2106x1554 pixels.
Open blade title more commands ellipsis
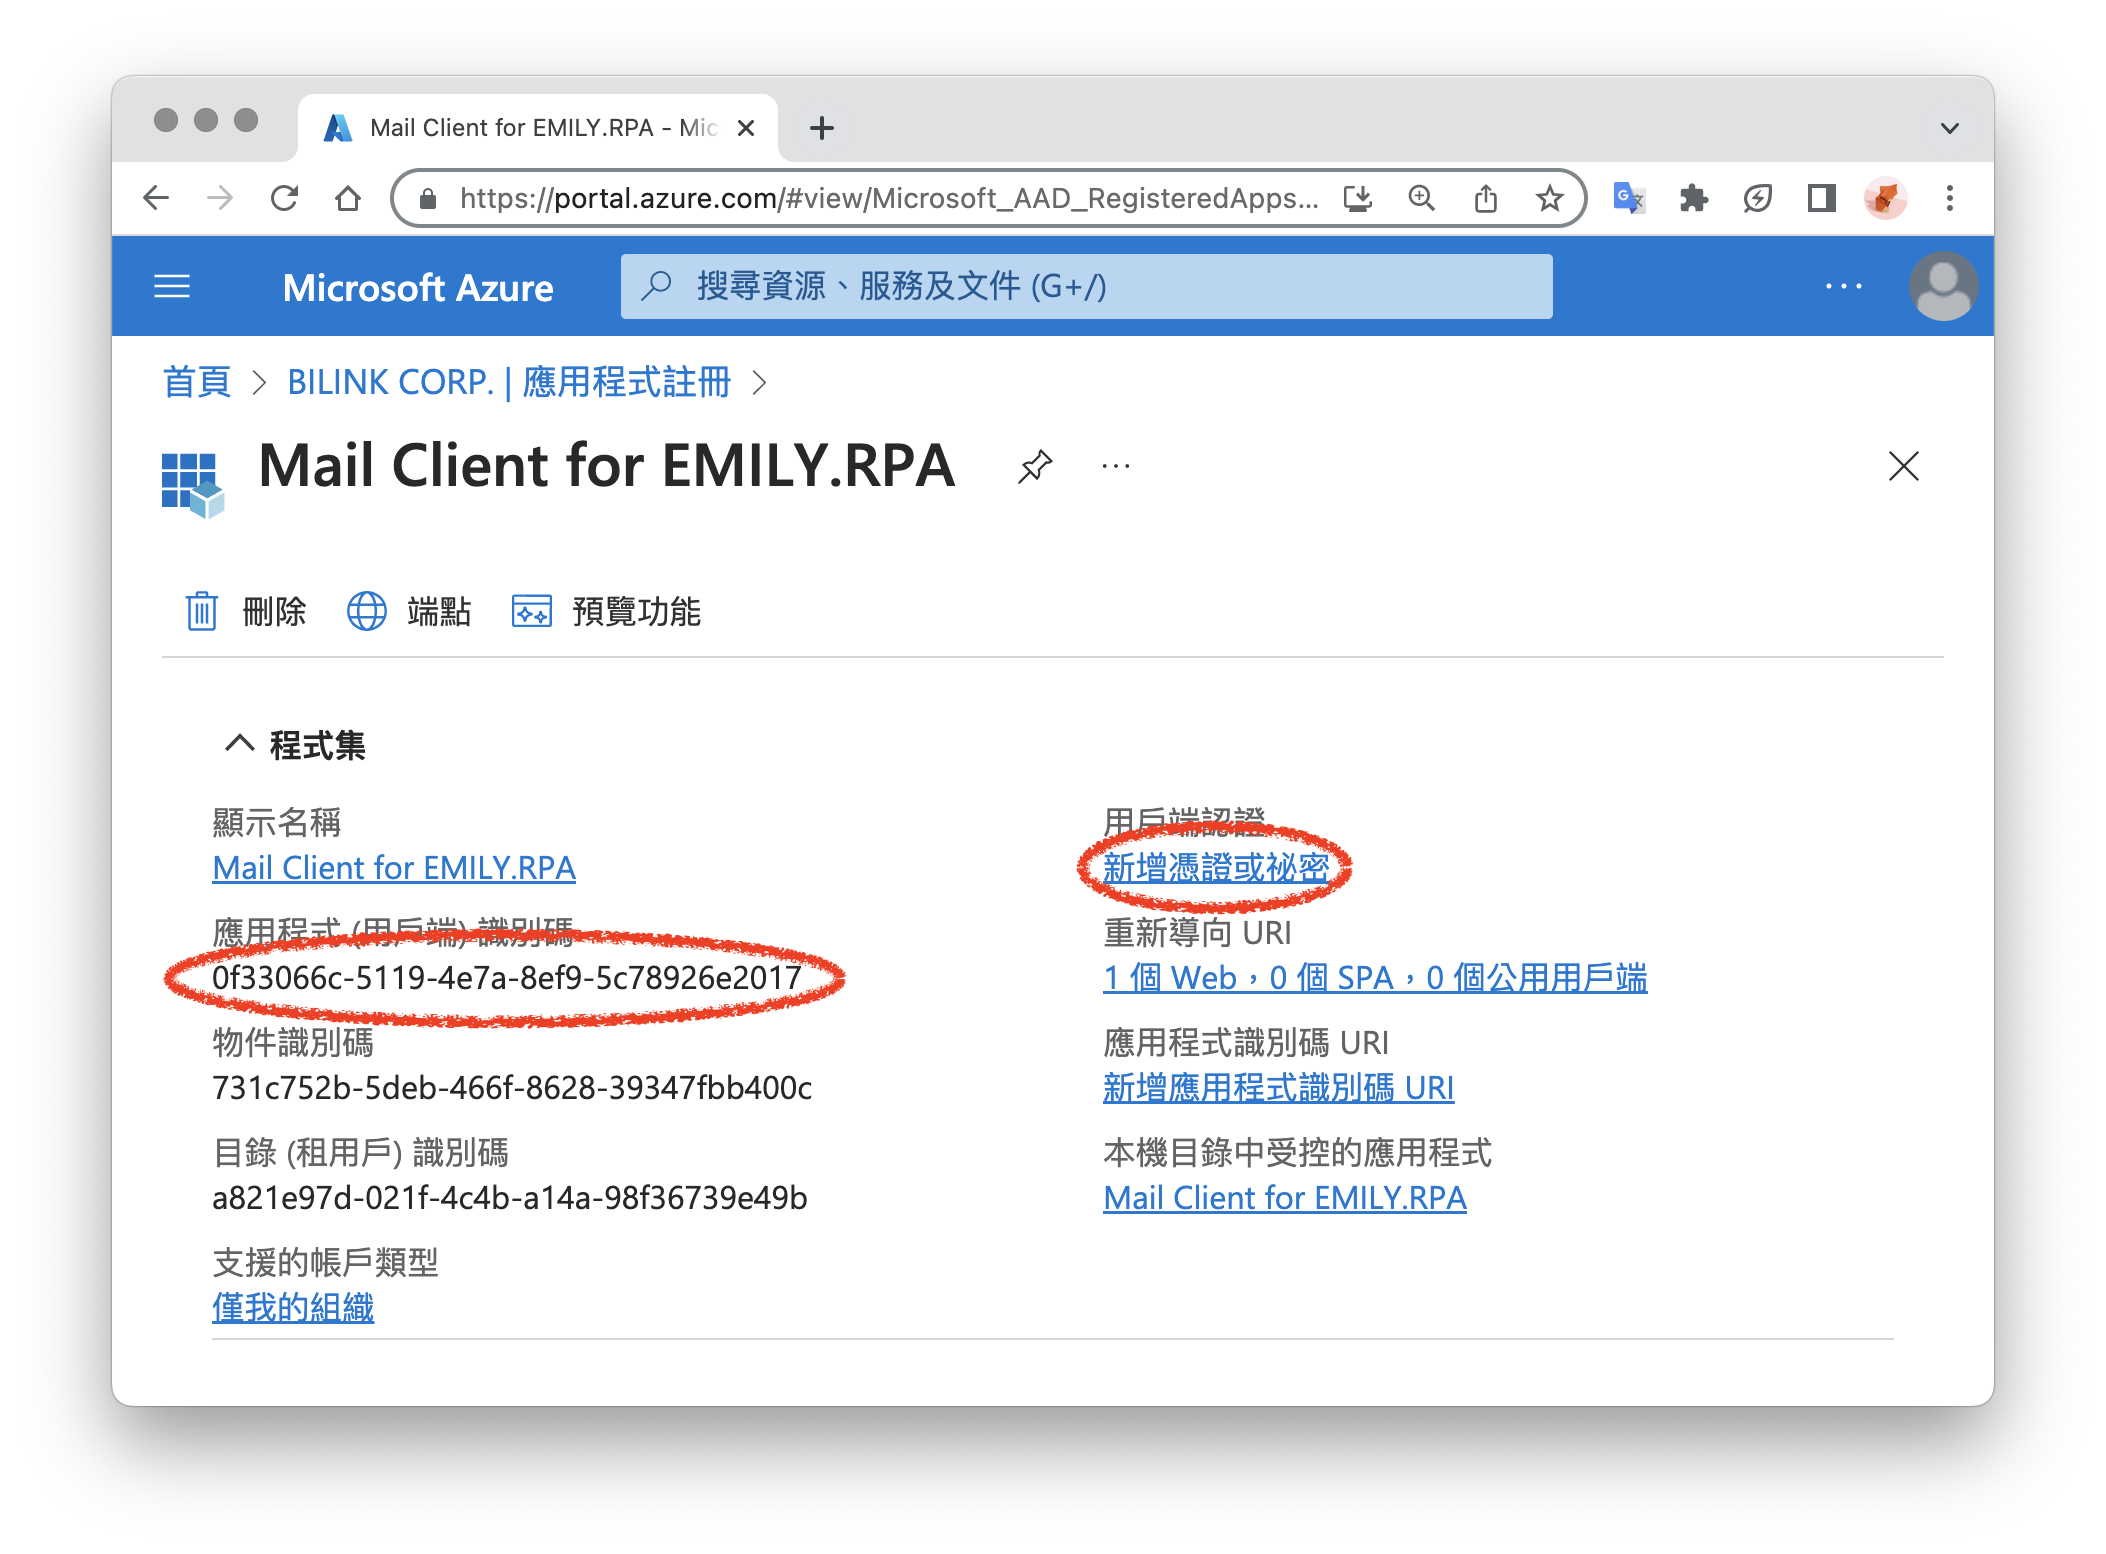click(x=1115, y=466)
